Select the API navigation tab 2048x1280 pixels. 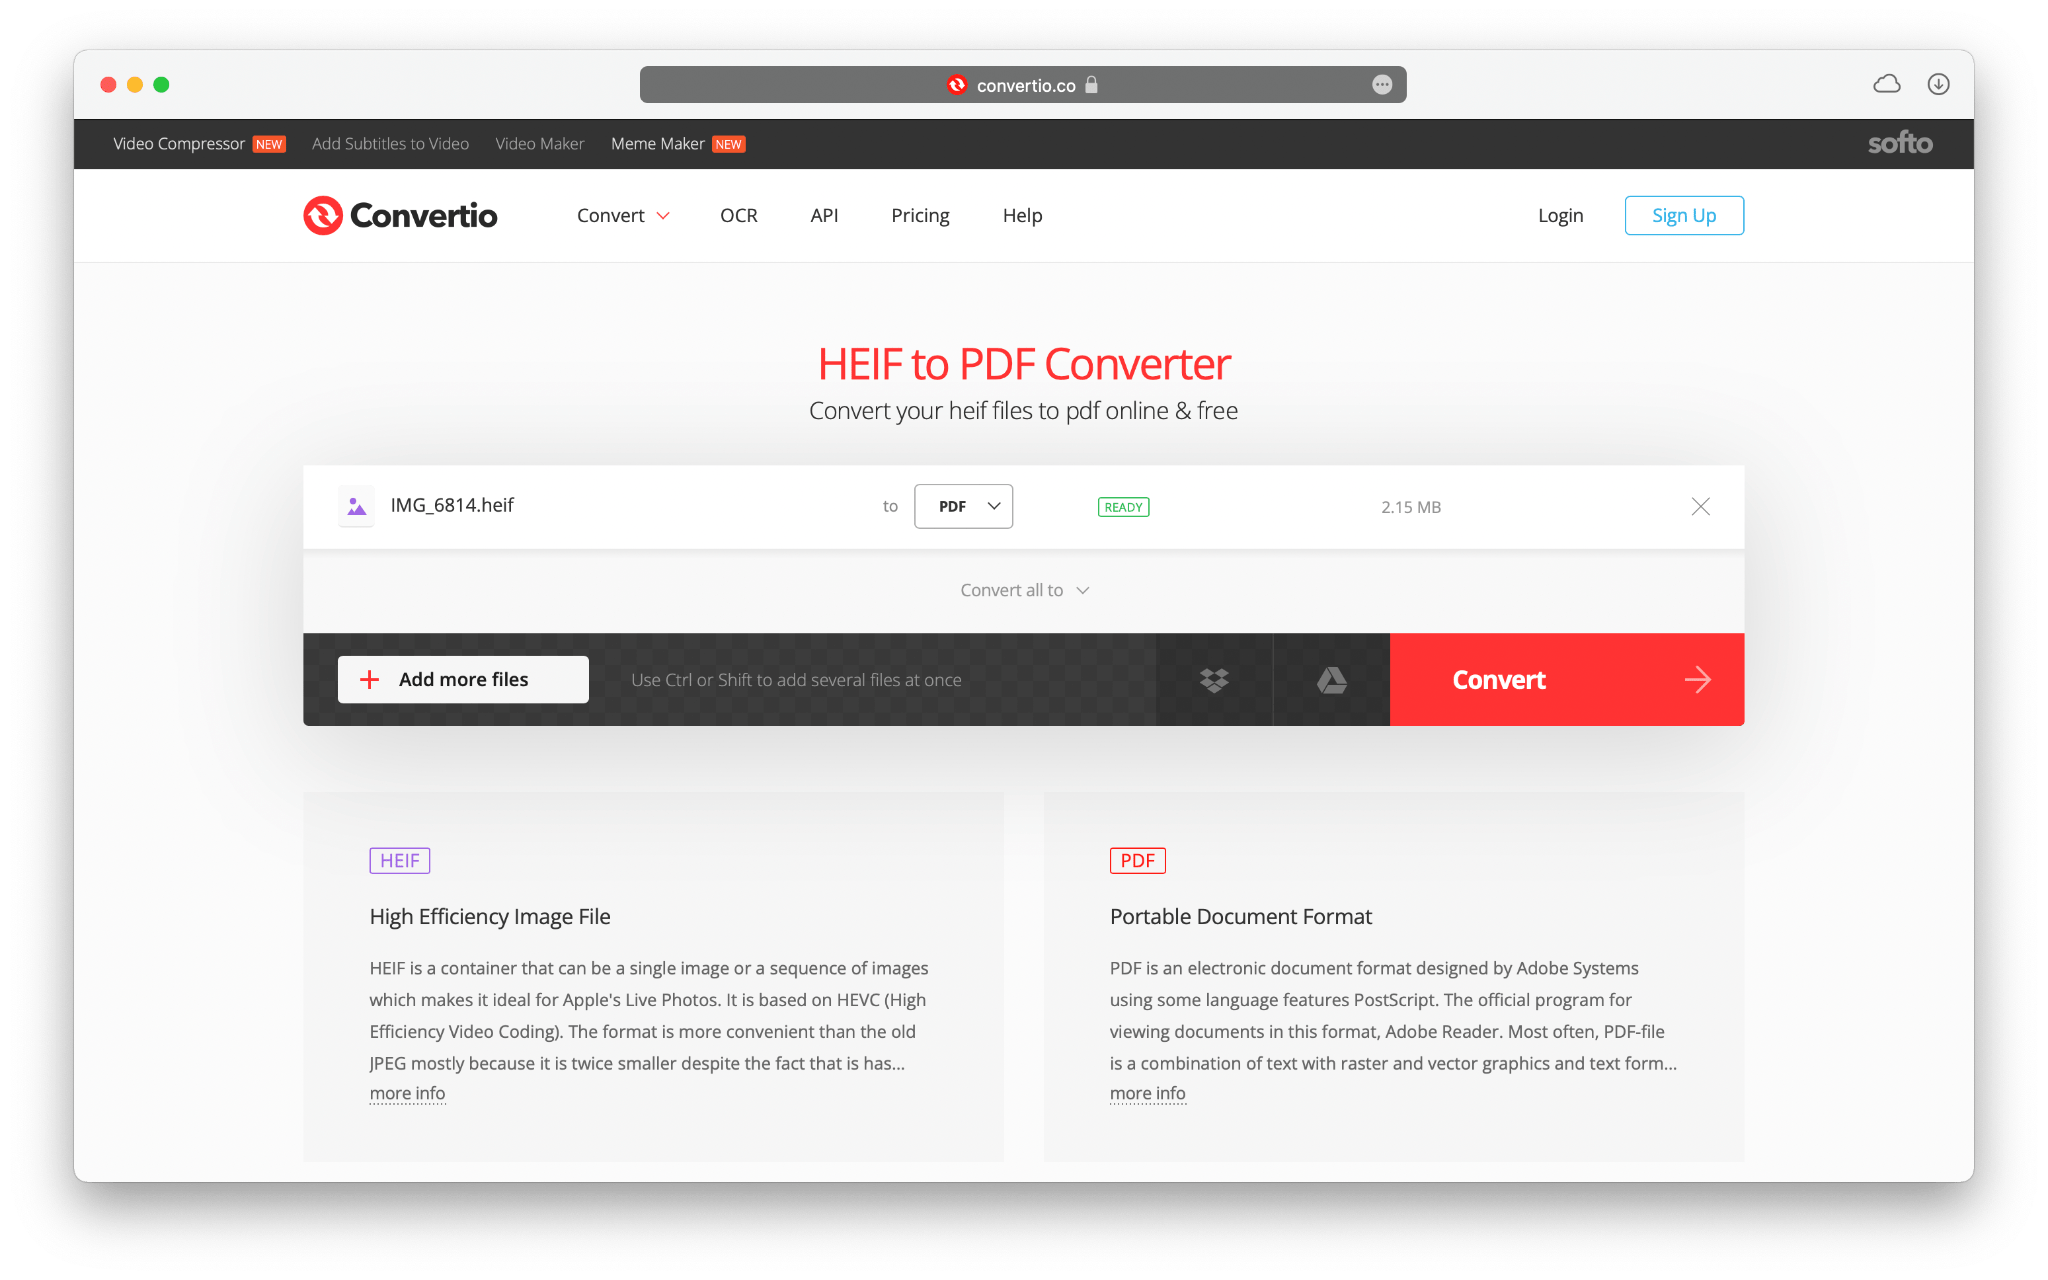coord(823,215)
